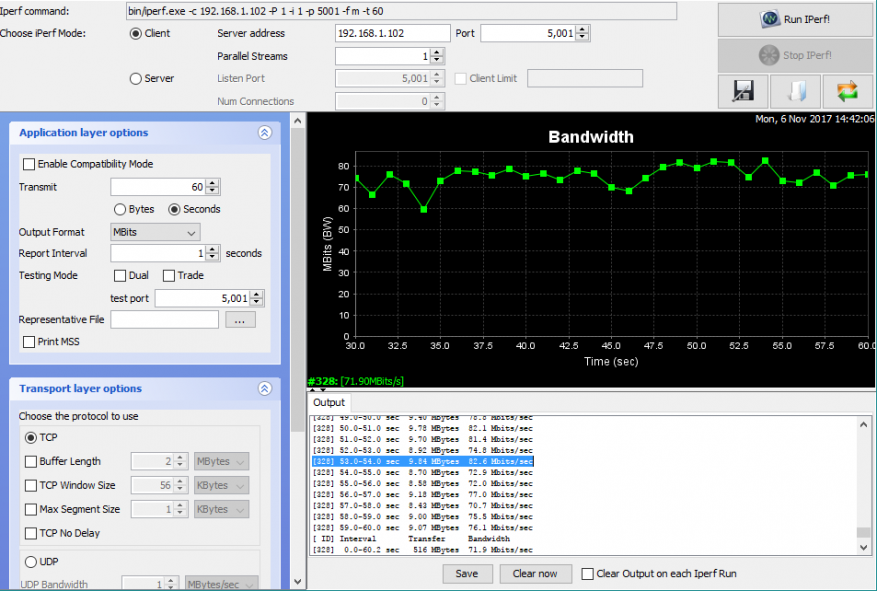Click the Parallel Streams spinner arrows

click(x=436, y=57)
